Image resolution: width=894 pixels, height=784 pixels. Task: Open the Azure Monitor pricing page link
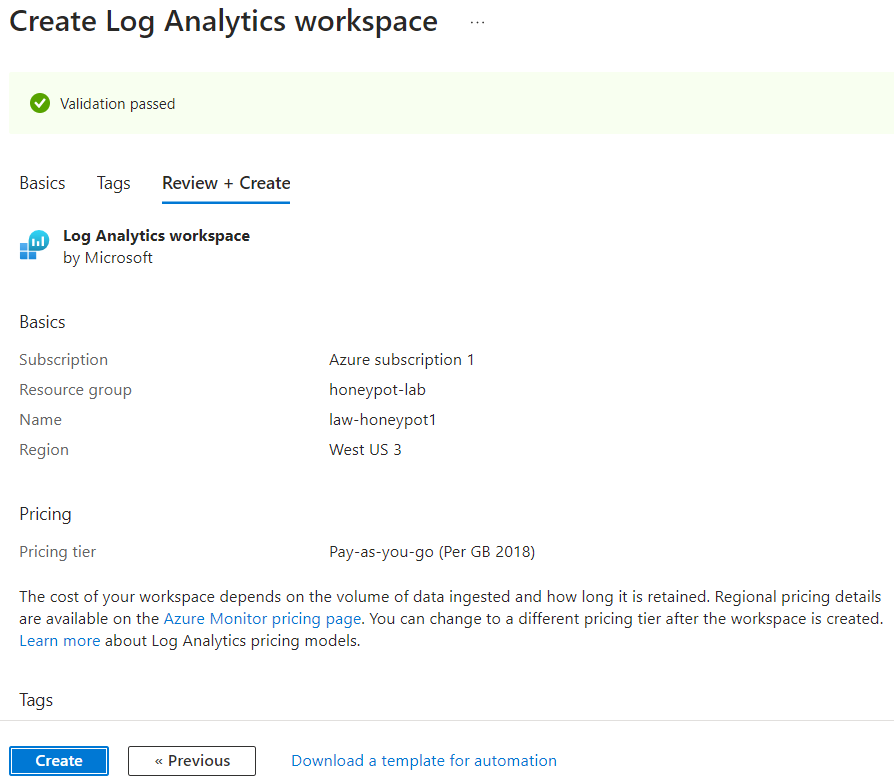click(x=262, y=618)
